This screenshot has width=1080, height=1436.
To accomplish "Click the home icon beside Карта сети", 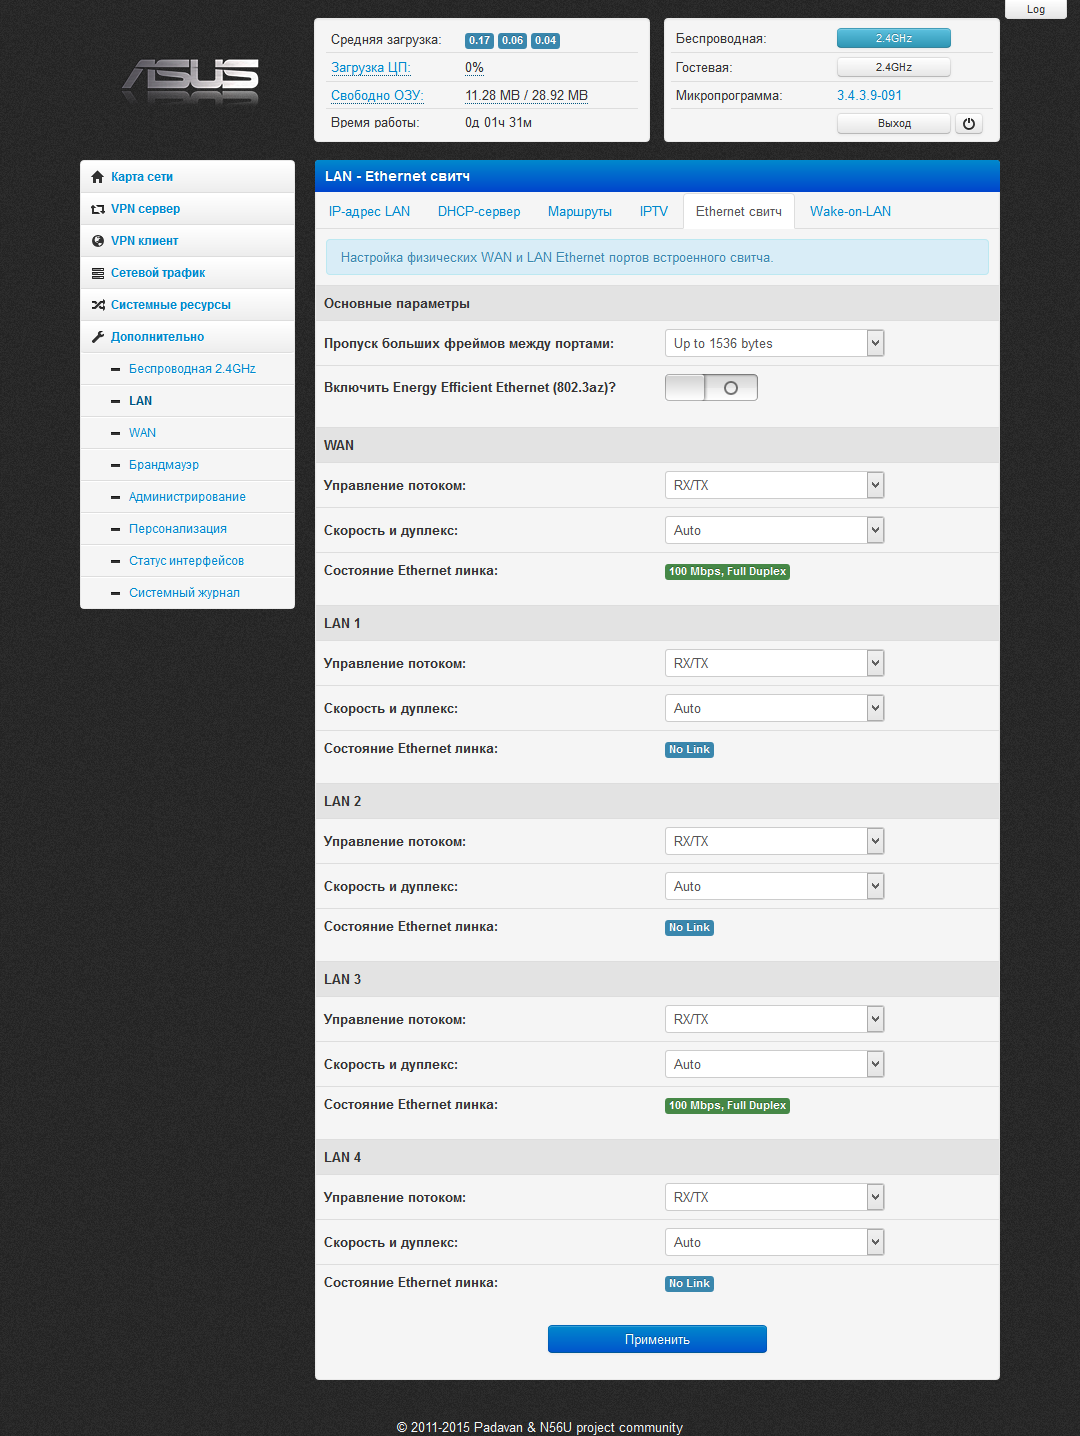I will click(97, 177).
